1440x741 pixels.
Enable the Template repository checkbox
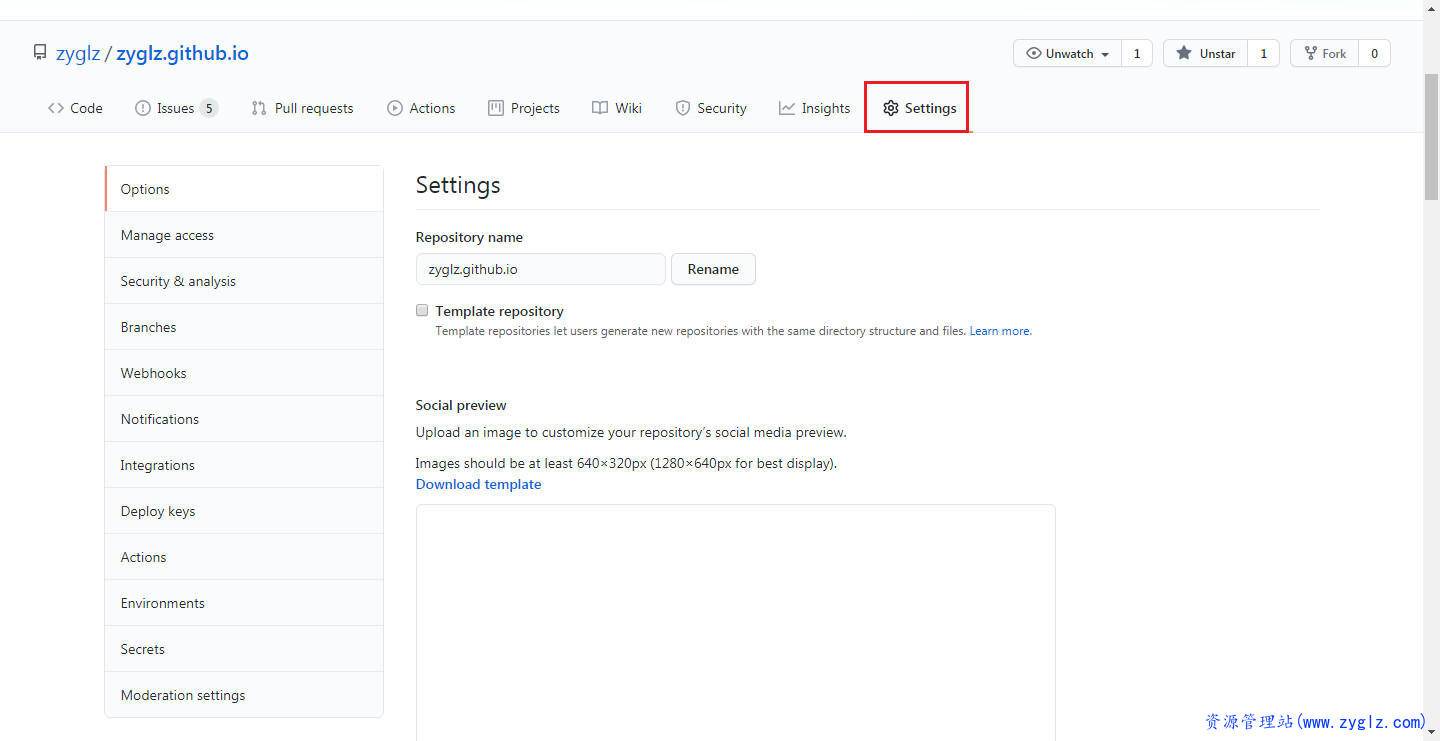[422, 311]
